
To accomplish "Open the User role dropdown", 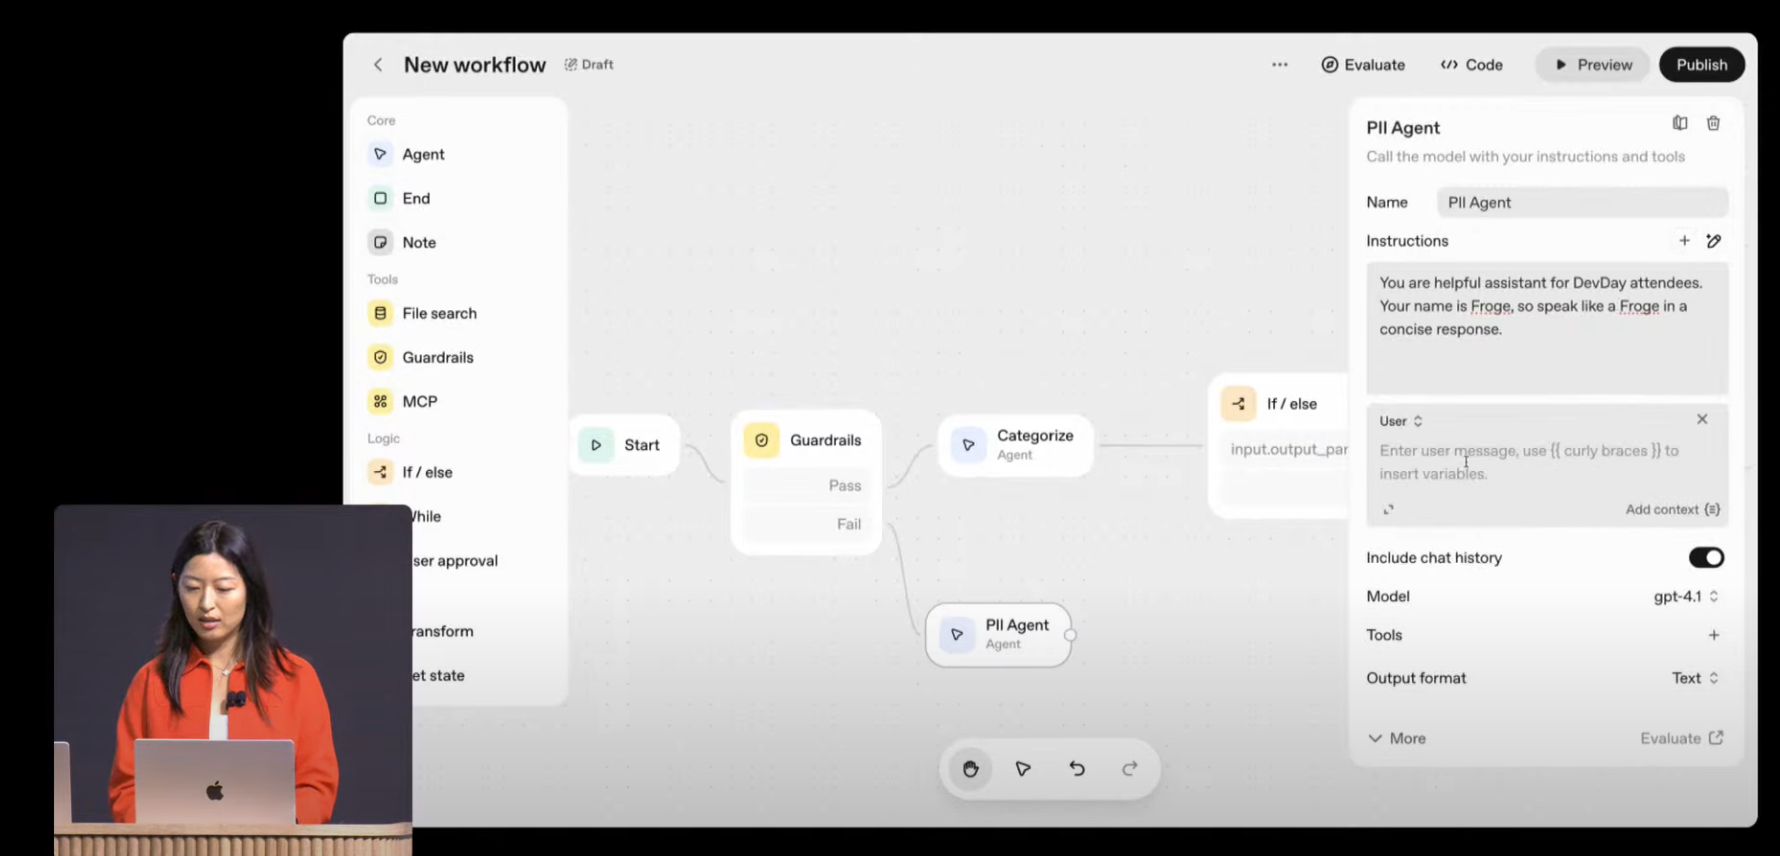I will coord(1401,421).
